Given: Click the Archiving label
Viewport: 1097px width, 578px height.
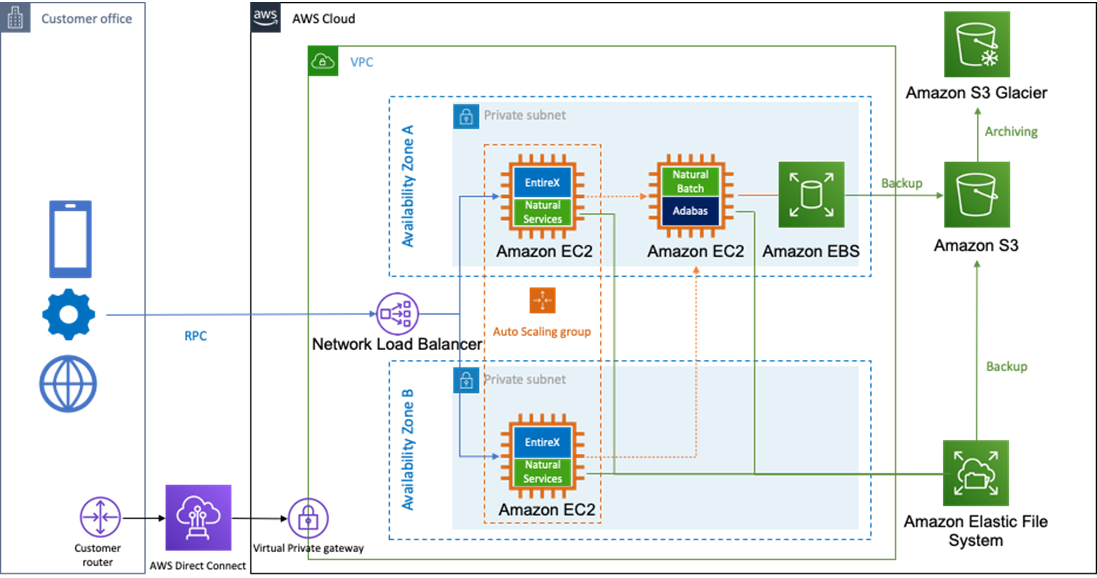Looking at the screenshot, I should coord(1011,132).
